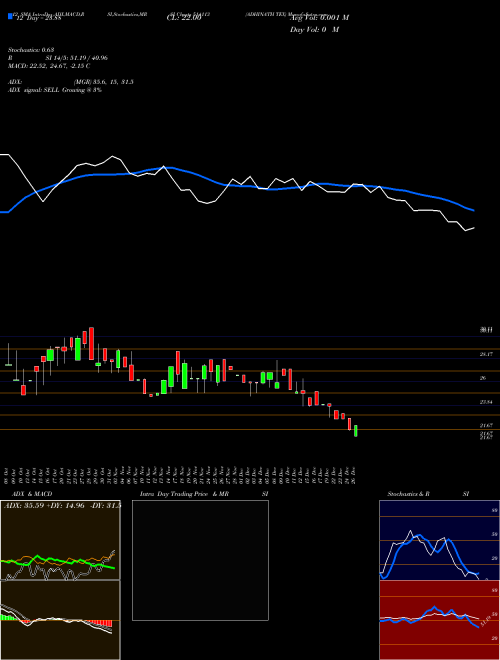Open the ADX indicator sub-chart
Viewport: 500px width, 660px height.
[60, 540]
